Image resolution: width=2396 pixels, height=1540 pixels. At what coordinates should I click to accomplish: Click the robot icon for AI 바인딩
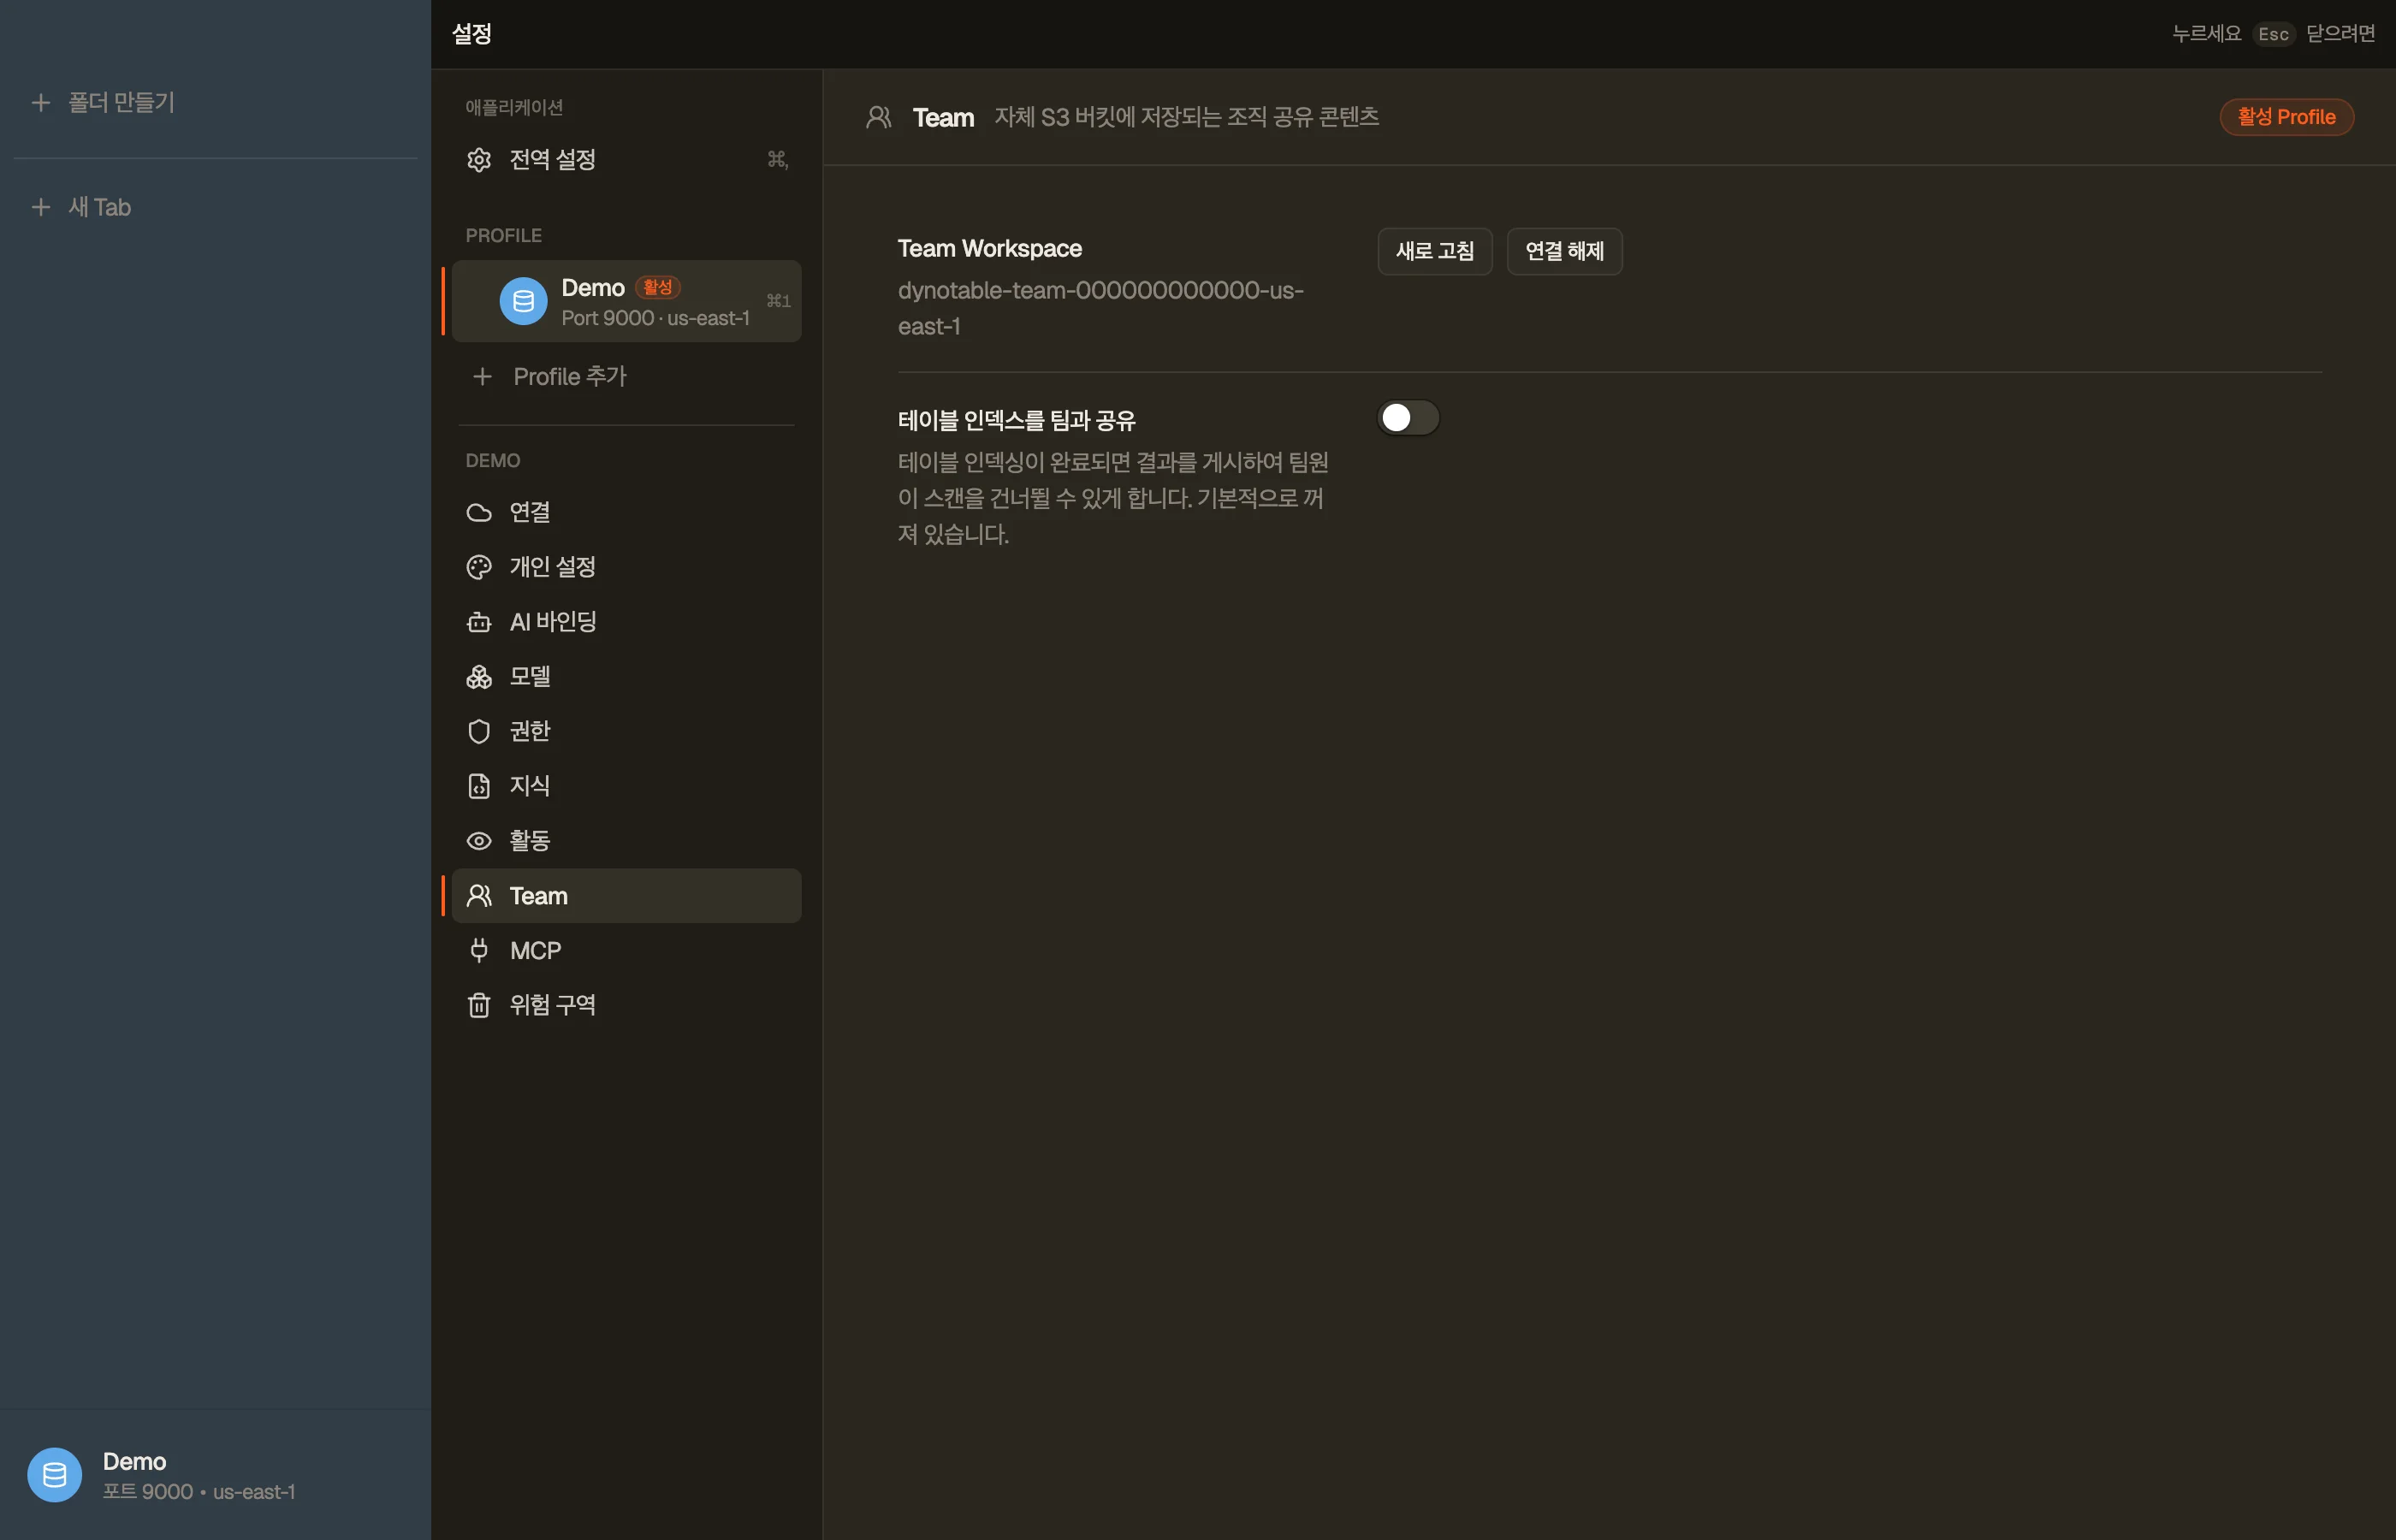[x=479, y=622]
